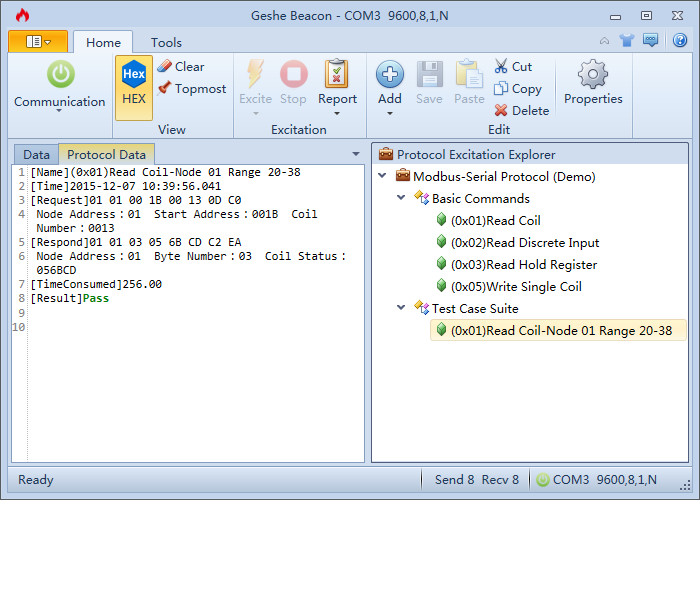
Task: Click green gem icon beside (0x02)Read Discrete Input
Action: point(441,242)
